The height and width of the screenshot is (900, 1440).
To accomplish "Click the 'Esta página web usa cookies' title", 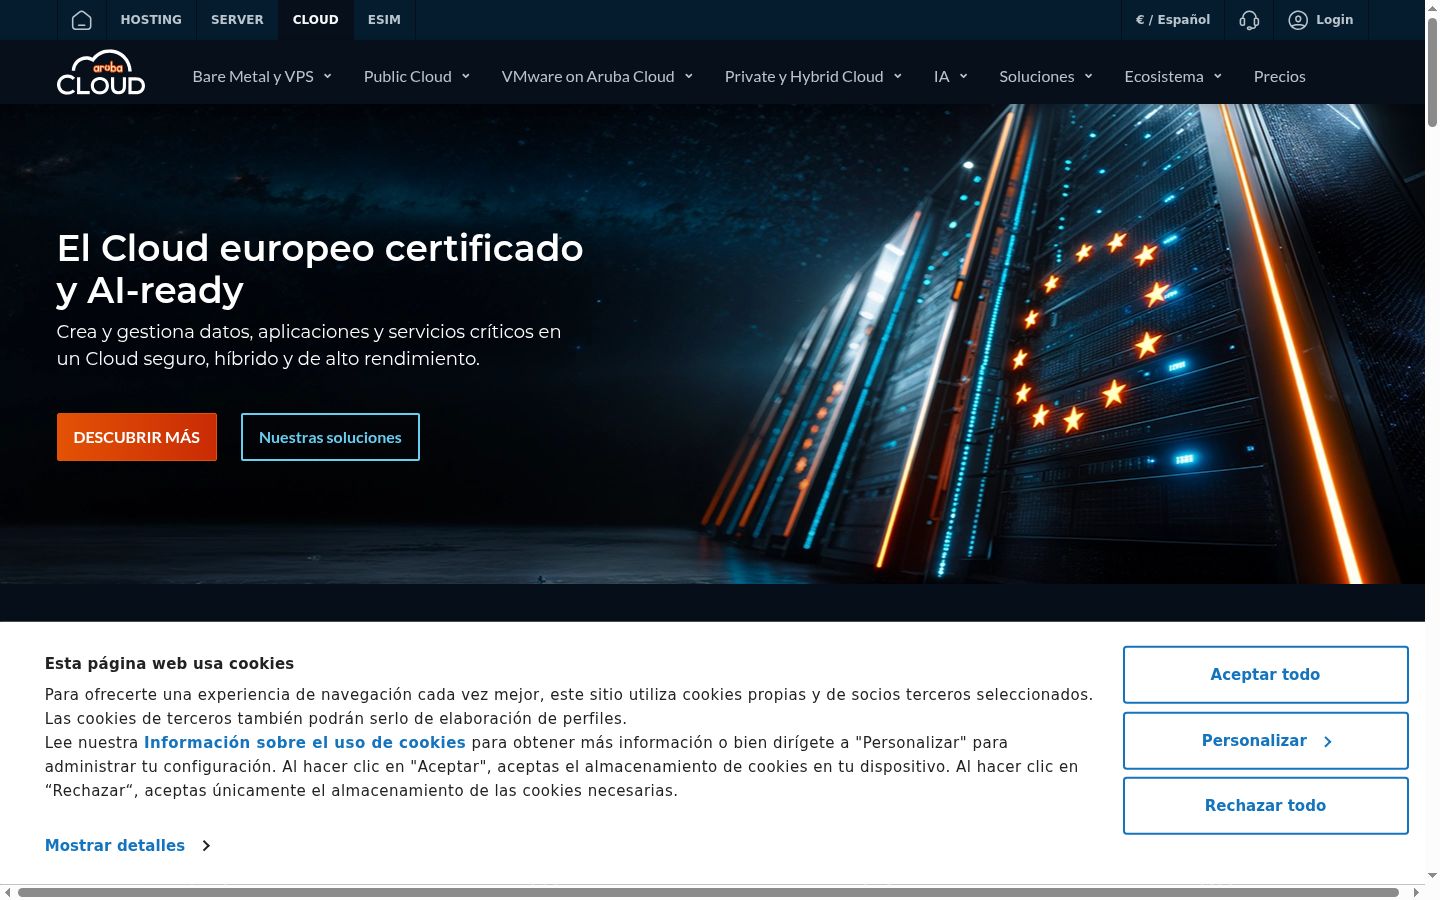I will (169, 664).
